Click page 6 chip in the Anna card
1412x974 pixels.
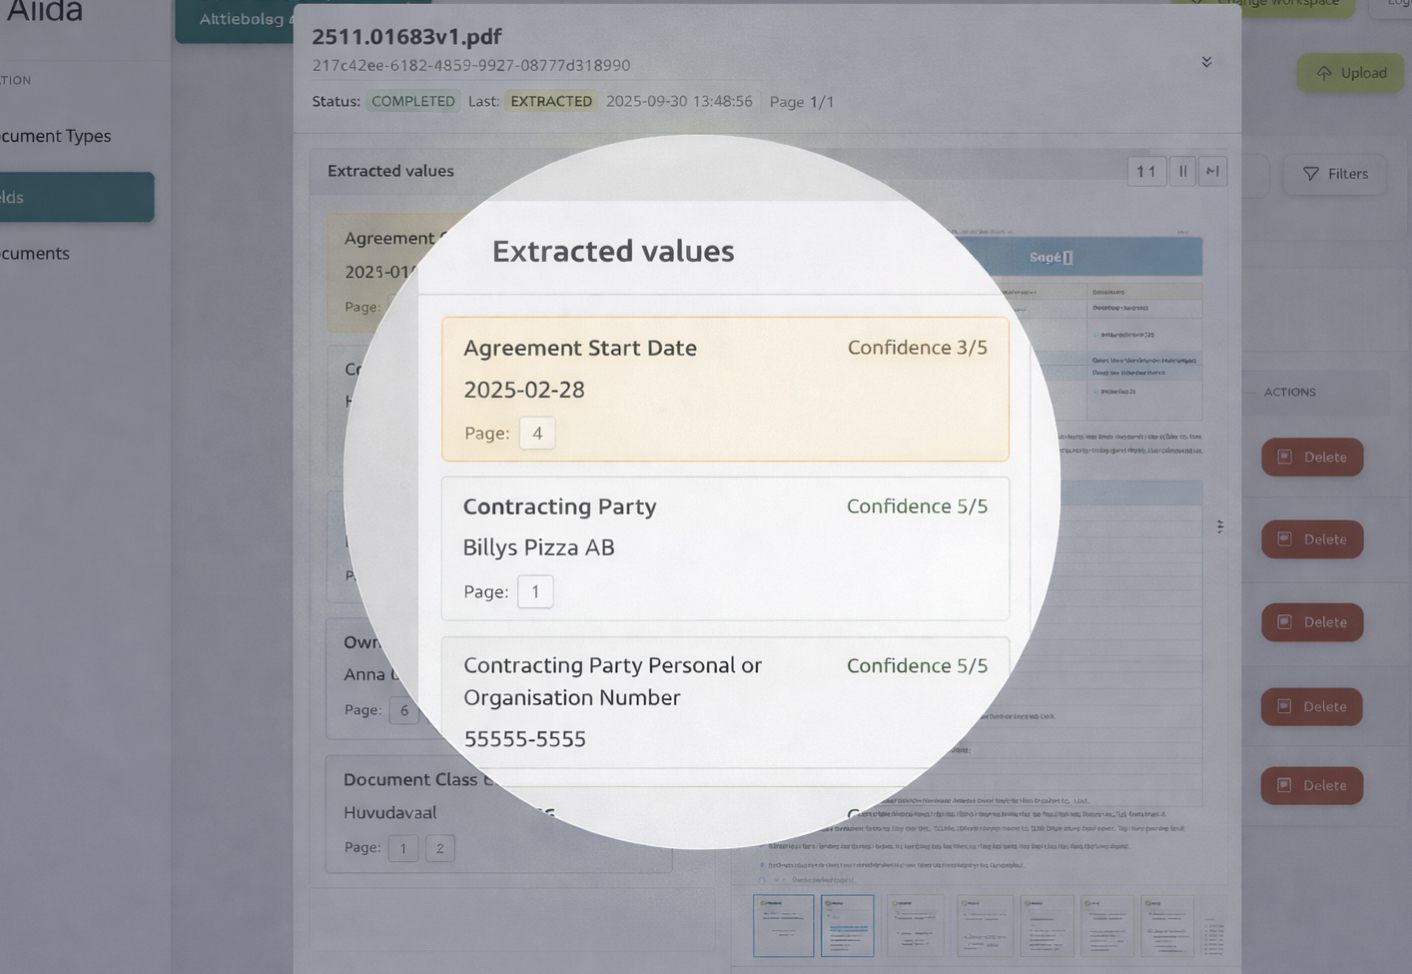(404, 710)
